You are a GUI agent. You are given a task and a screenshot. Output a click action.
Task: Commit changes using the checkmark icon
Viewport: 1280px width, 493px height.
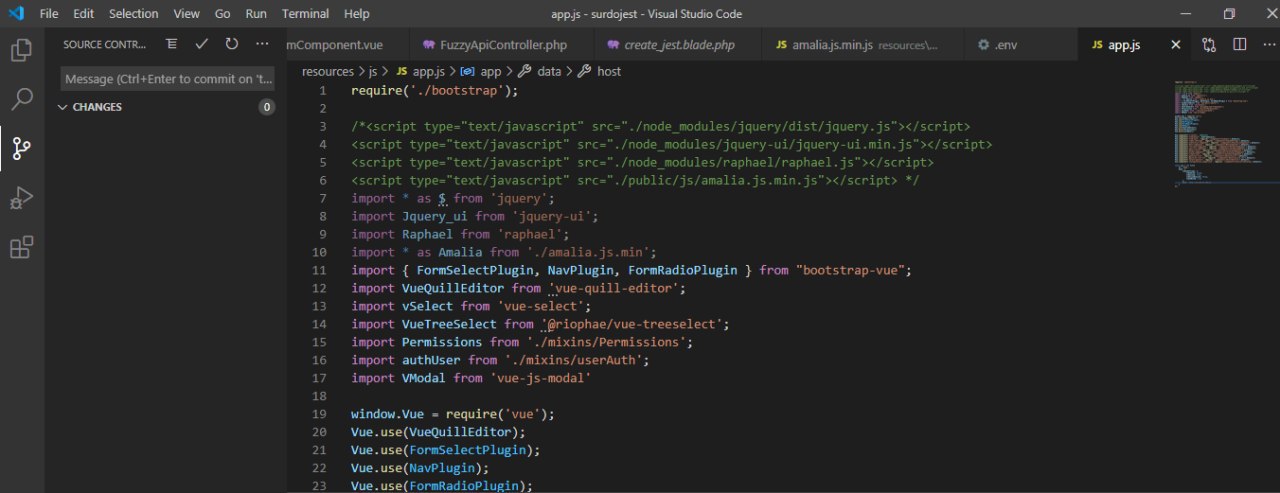202,44
